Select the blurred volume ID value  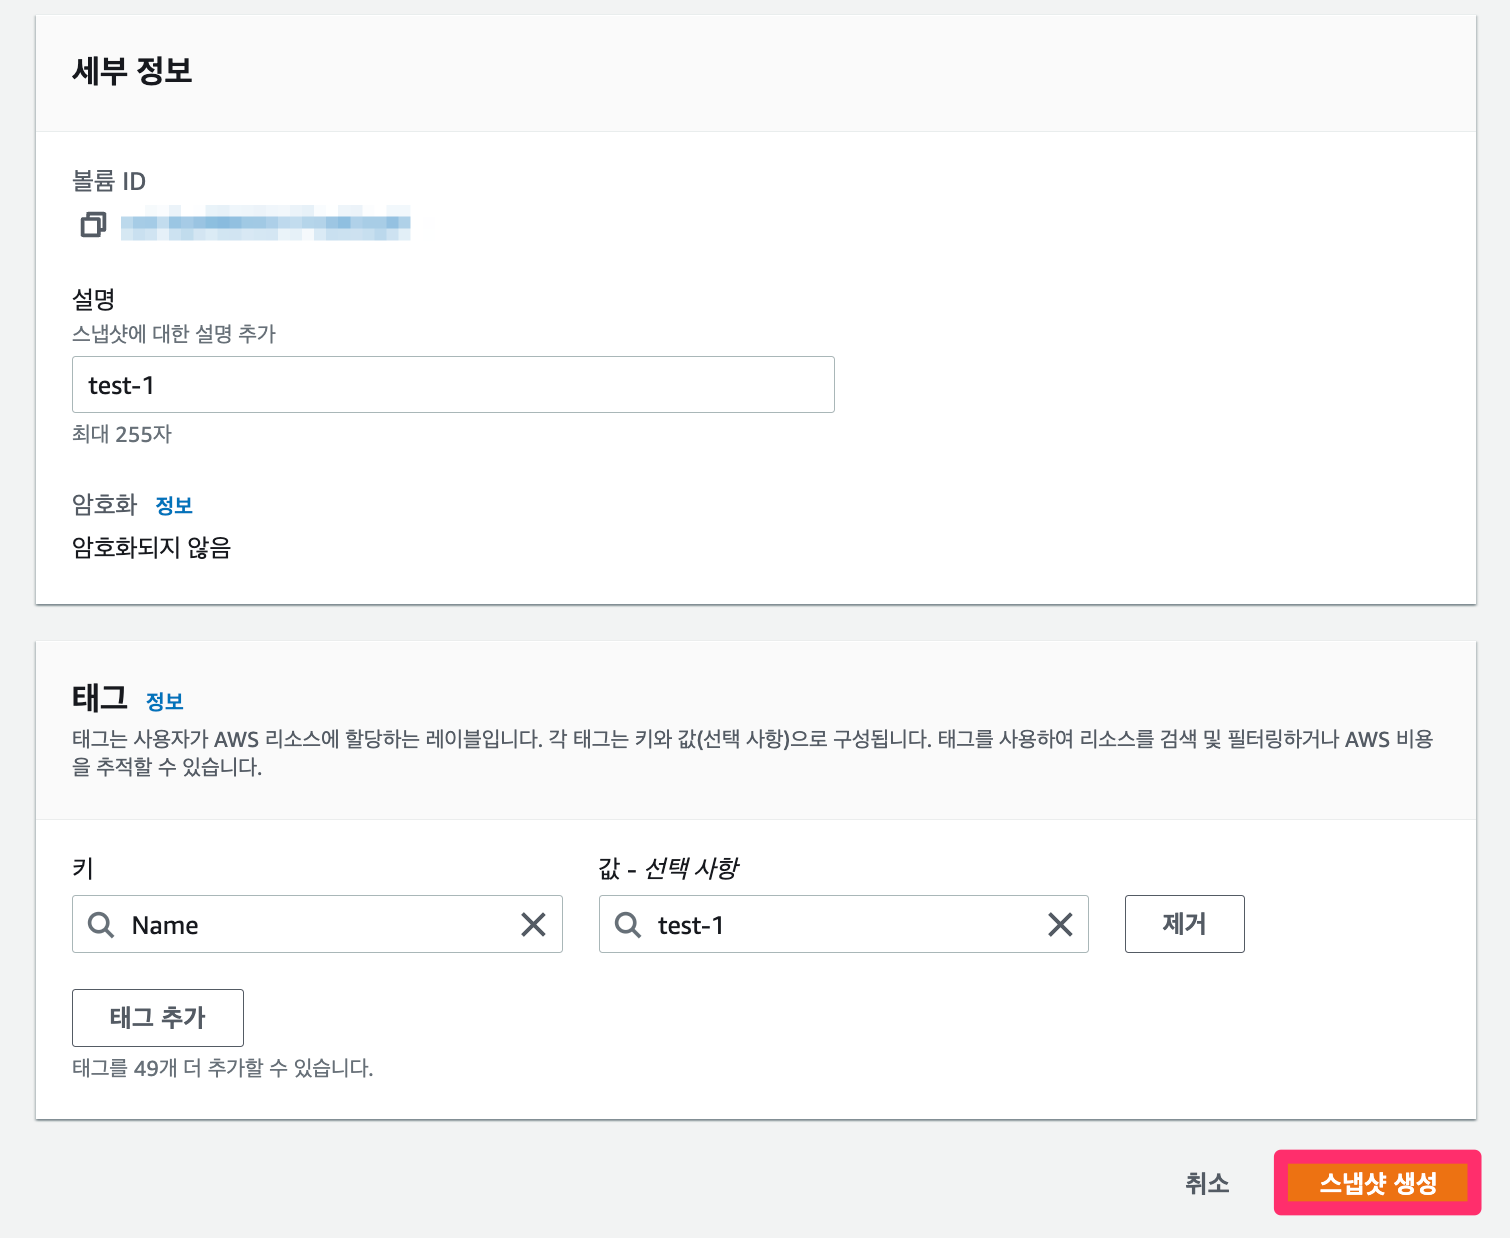click(265, 225)
